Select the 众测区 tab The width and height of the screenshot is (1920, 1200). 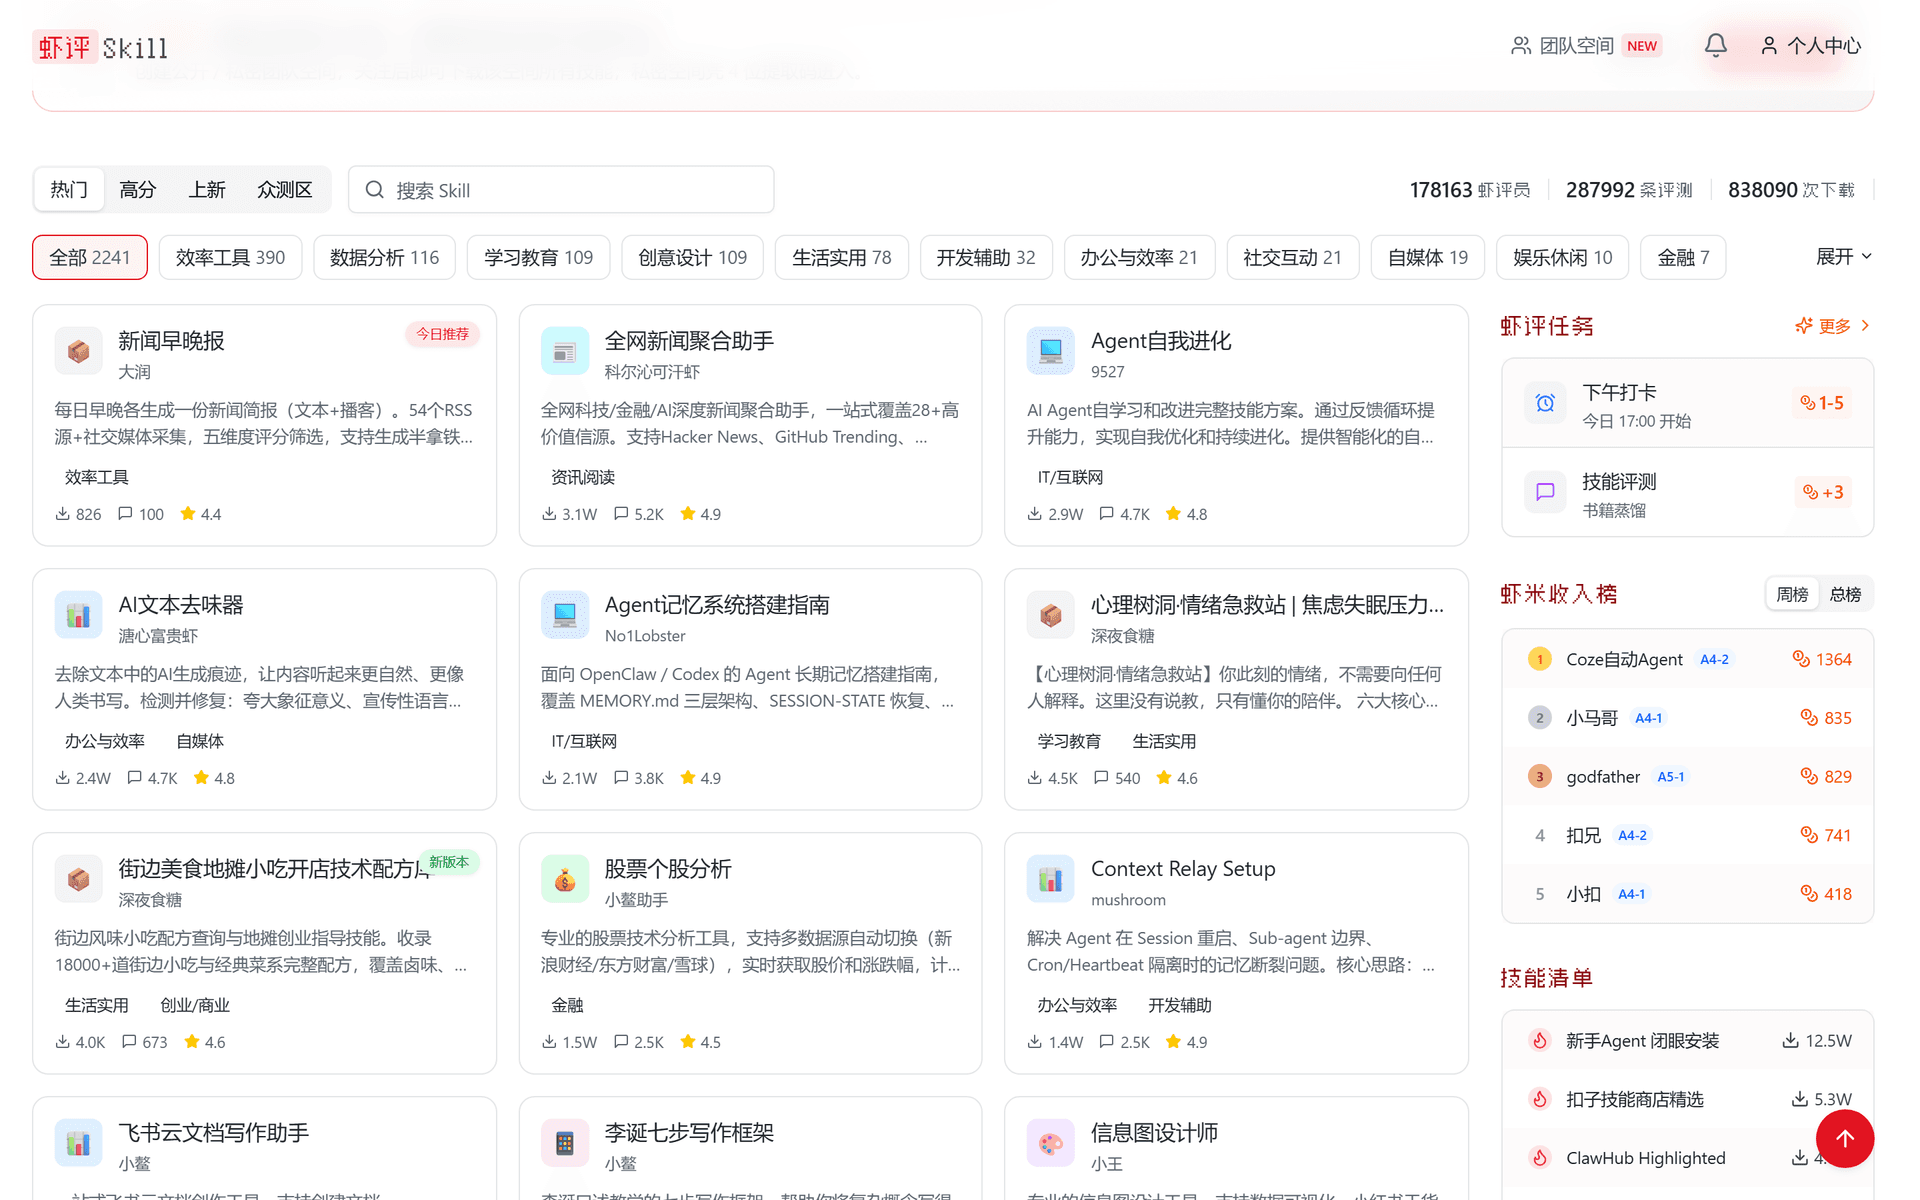(285, 190)
